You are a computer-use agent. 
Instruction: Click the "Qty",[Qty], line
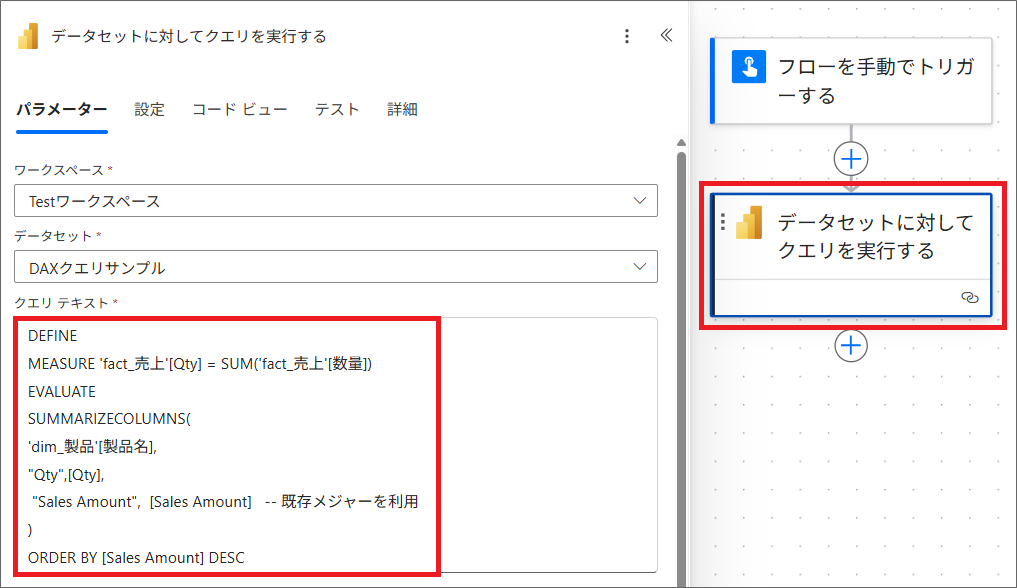pos(66,475)
